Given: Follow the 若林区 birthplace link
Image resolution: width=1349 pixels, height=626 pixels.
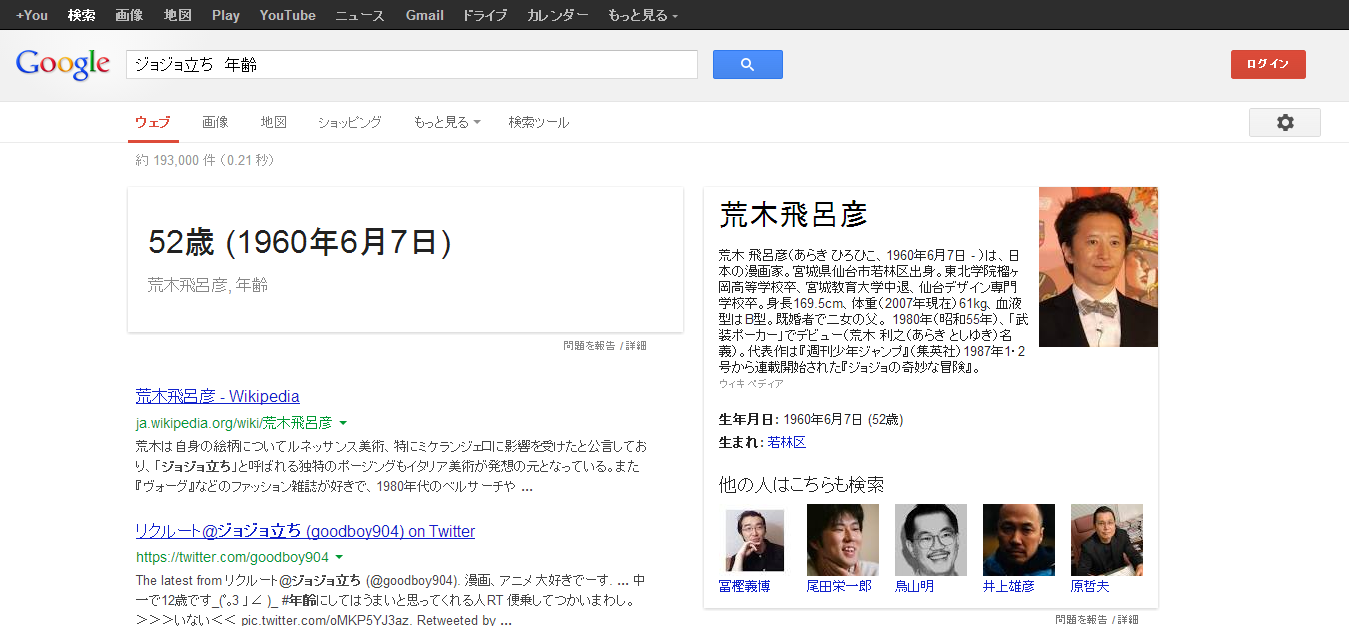Looking at the screenshot, I should pos(786,442).
